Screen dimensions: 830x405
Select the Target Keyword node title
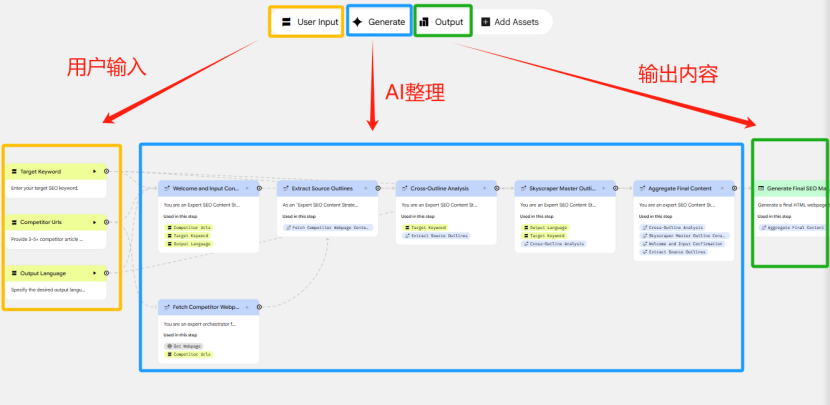pos(40,172)
